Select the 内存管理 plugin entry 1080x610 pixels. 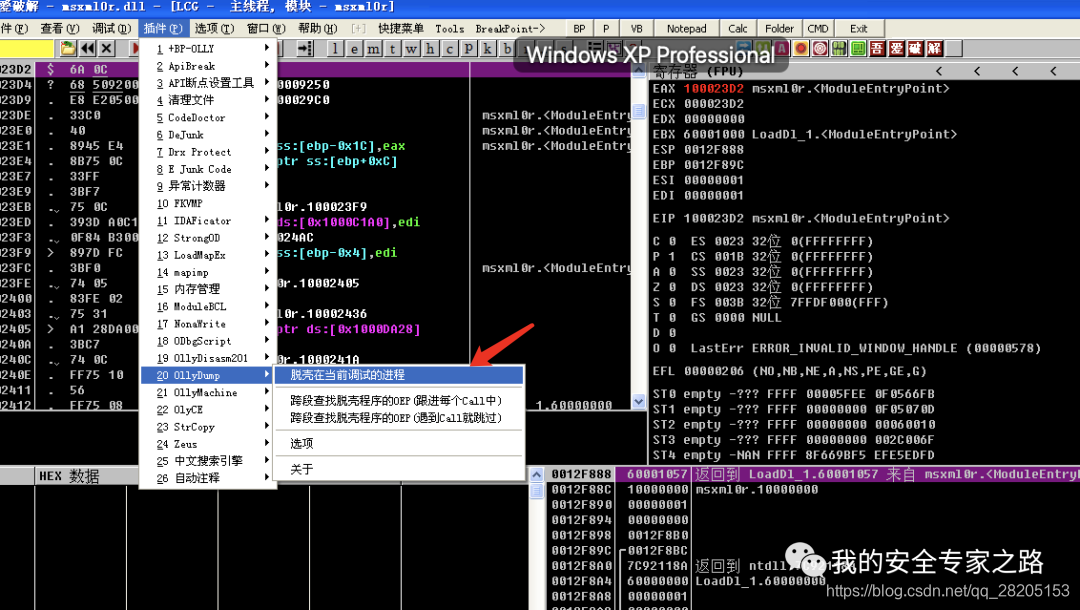pyautogui.click(x=208, y=289)
